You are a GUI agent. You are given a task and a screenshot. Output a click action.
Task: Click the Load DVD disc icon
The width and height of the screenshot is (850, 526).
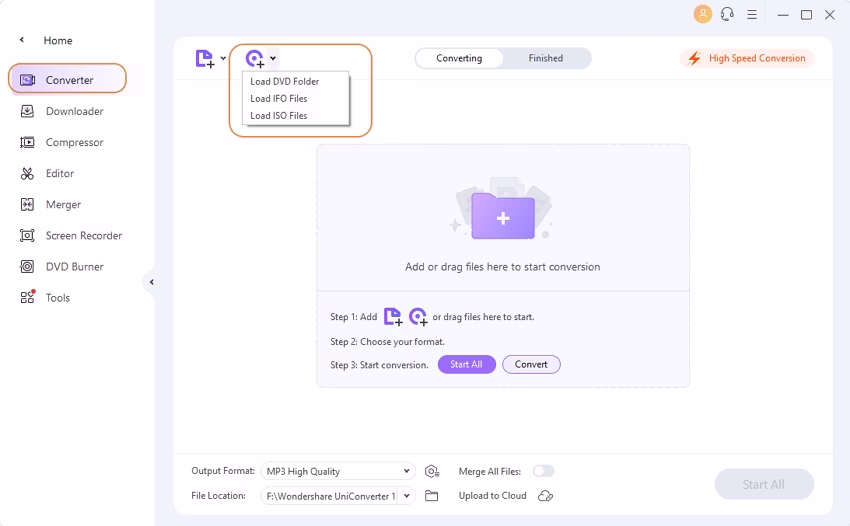(255, 58)
